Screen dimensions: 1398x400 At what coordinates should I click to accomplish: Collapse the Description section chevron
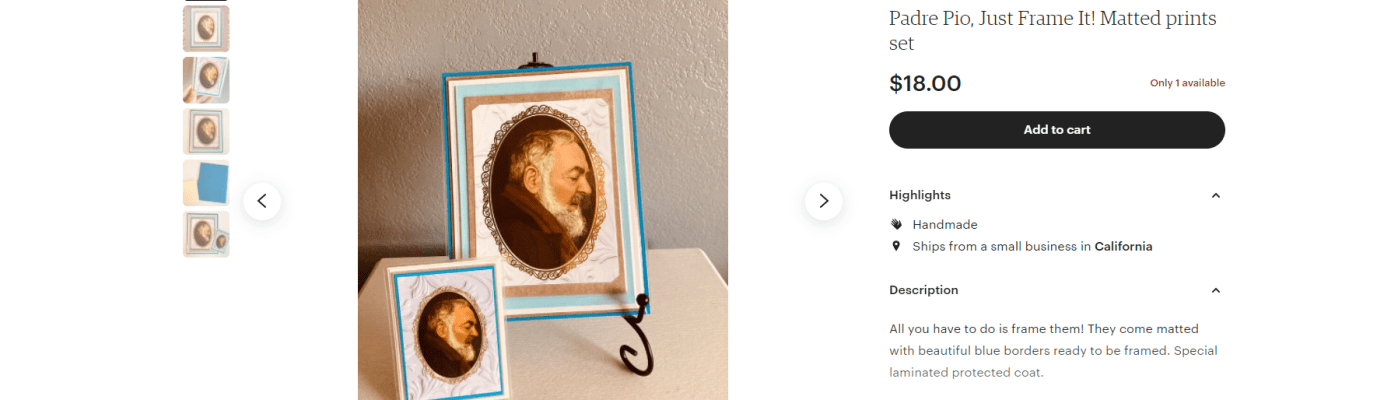click(x=1215, y=290)
